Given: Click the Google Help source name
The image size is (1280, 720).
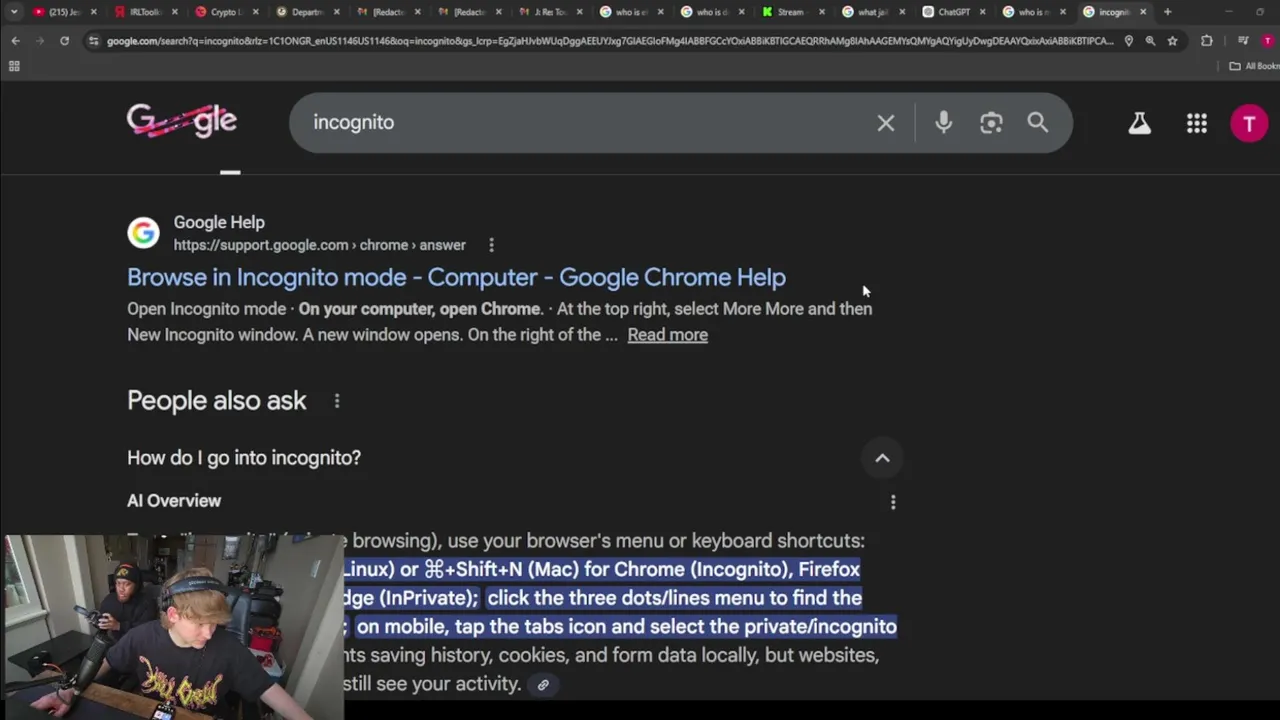Looking at the screenshot, I should coord(219,222).
